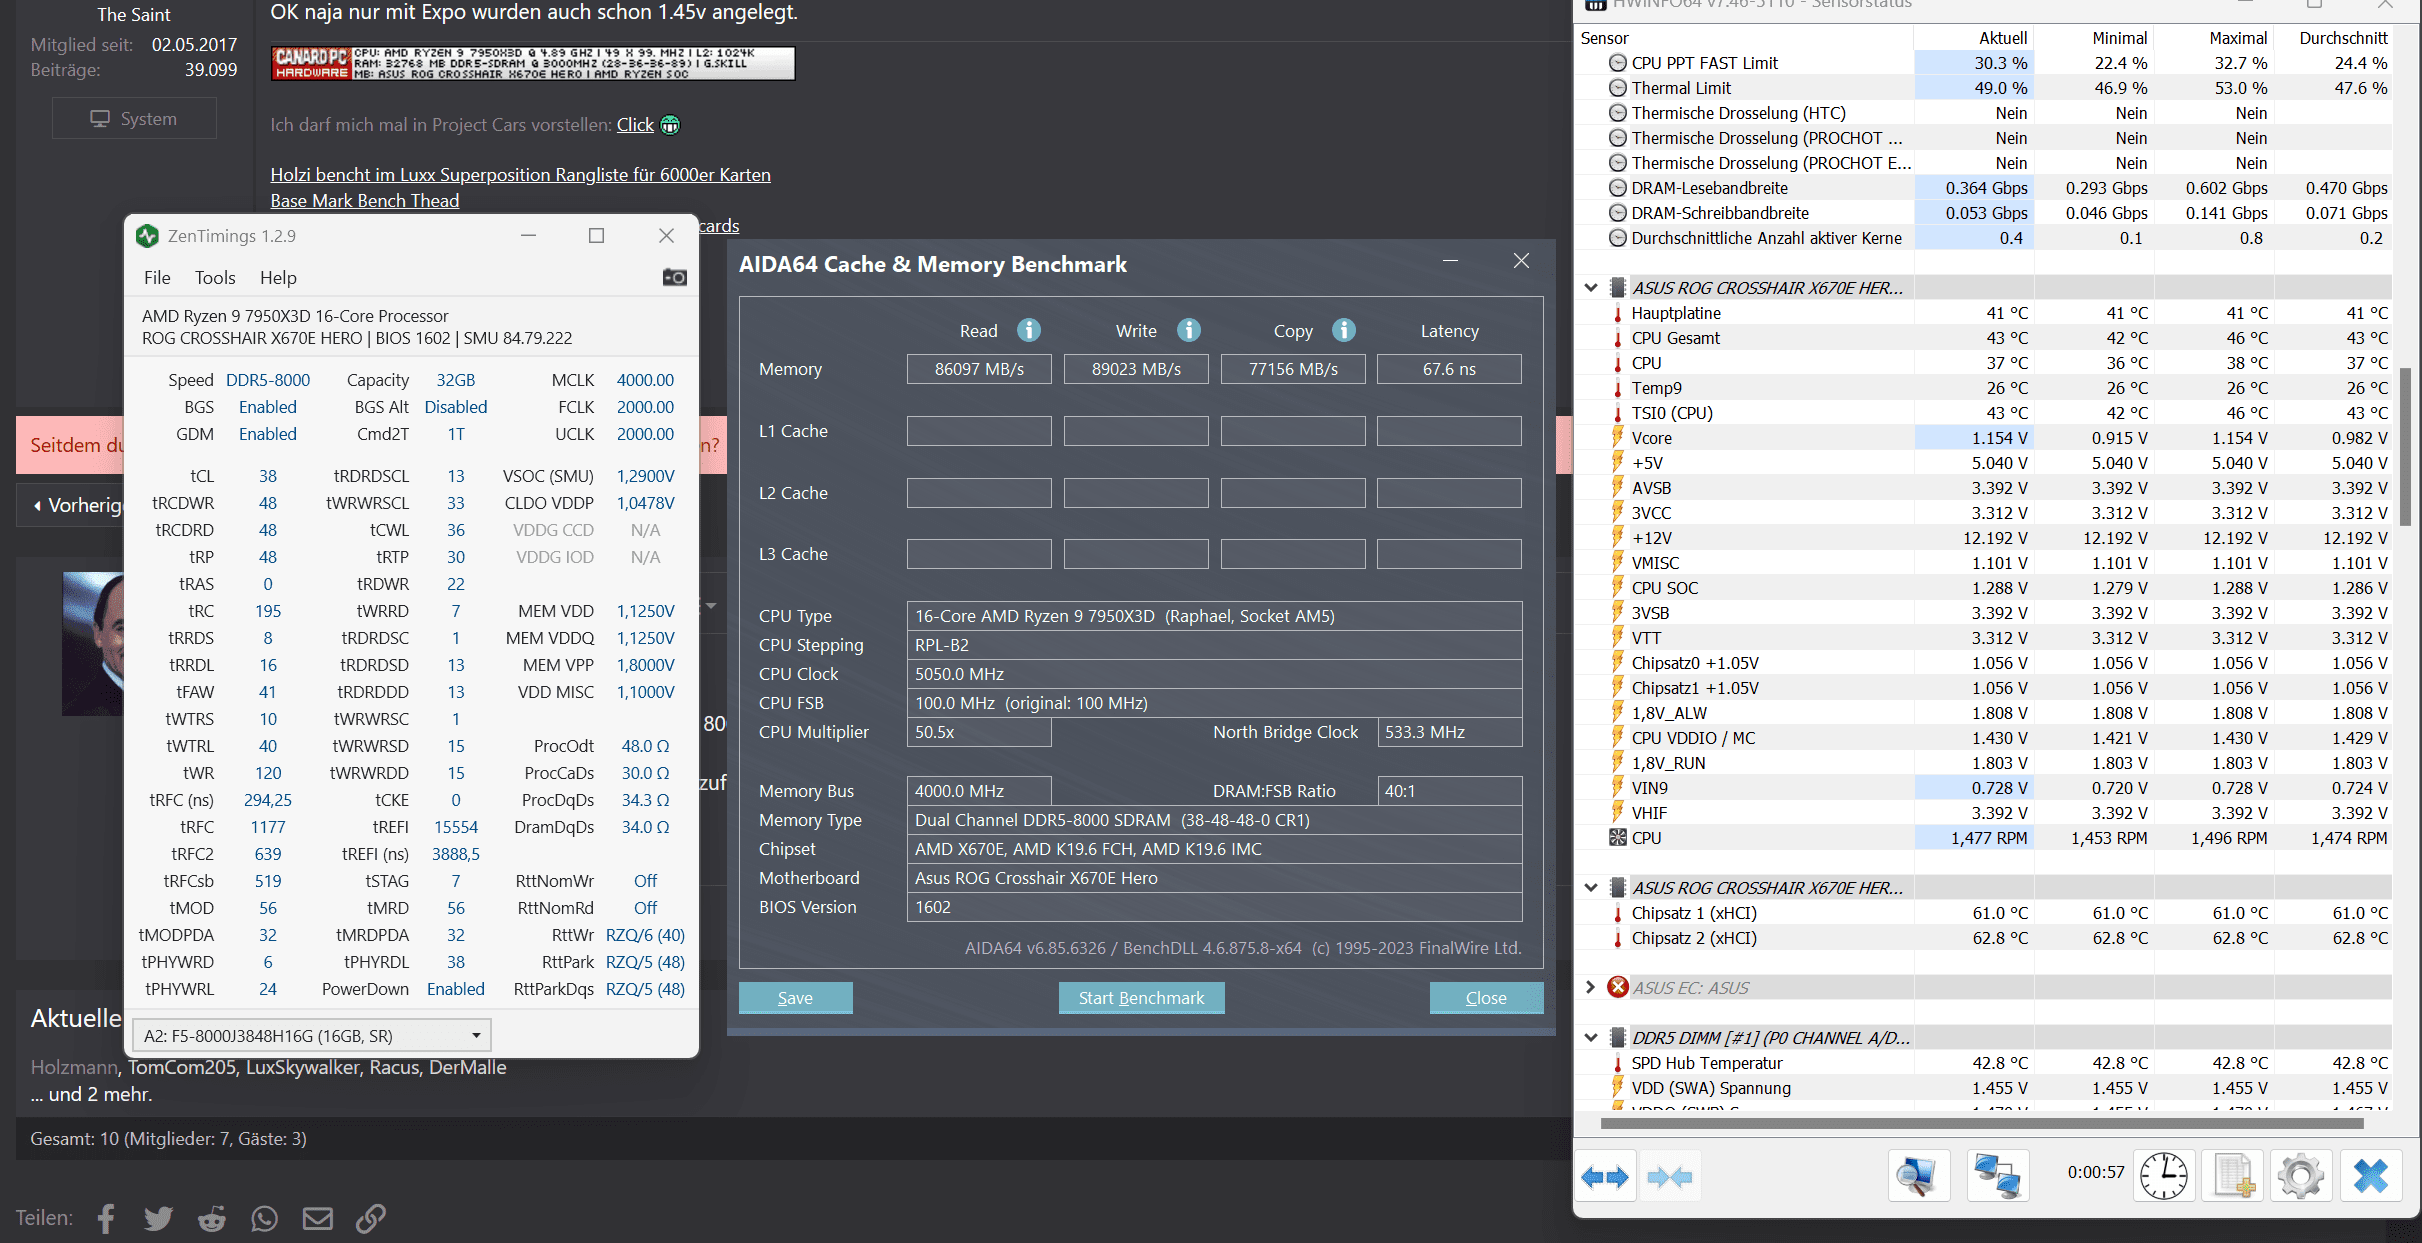Open the Tools menu in ZenTimings
Image resolution: width=2422 pixels, height=1243 pixels.
(215, 278)
